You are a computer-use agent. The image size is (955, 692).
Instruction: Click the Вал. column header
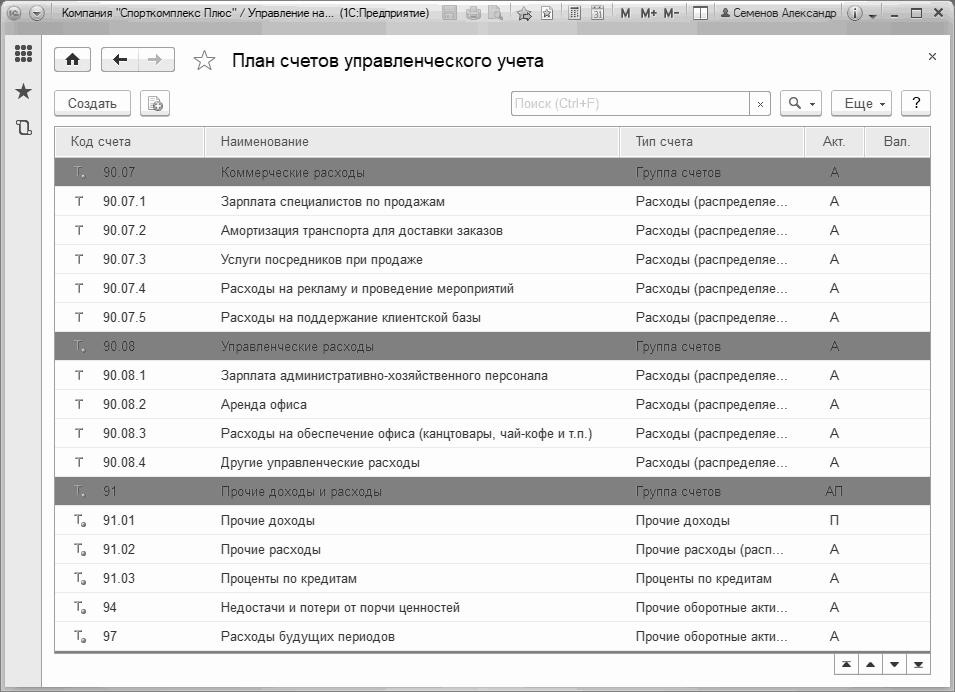coord(897,141)
